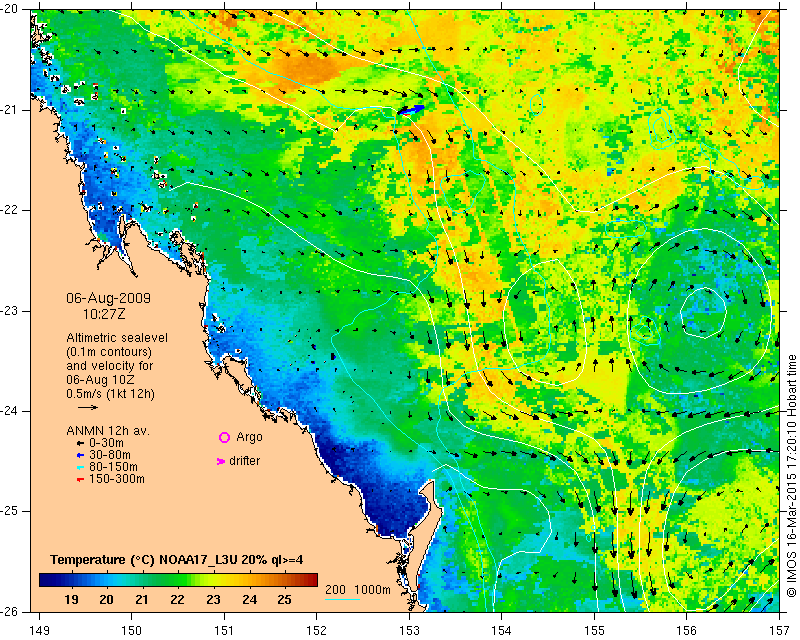Click the '(0.1m contours)' legend line
The image size is (800, 640).
pyautogui.click(x=108, y=352)
